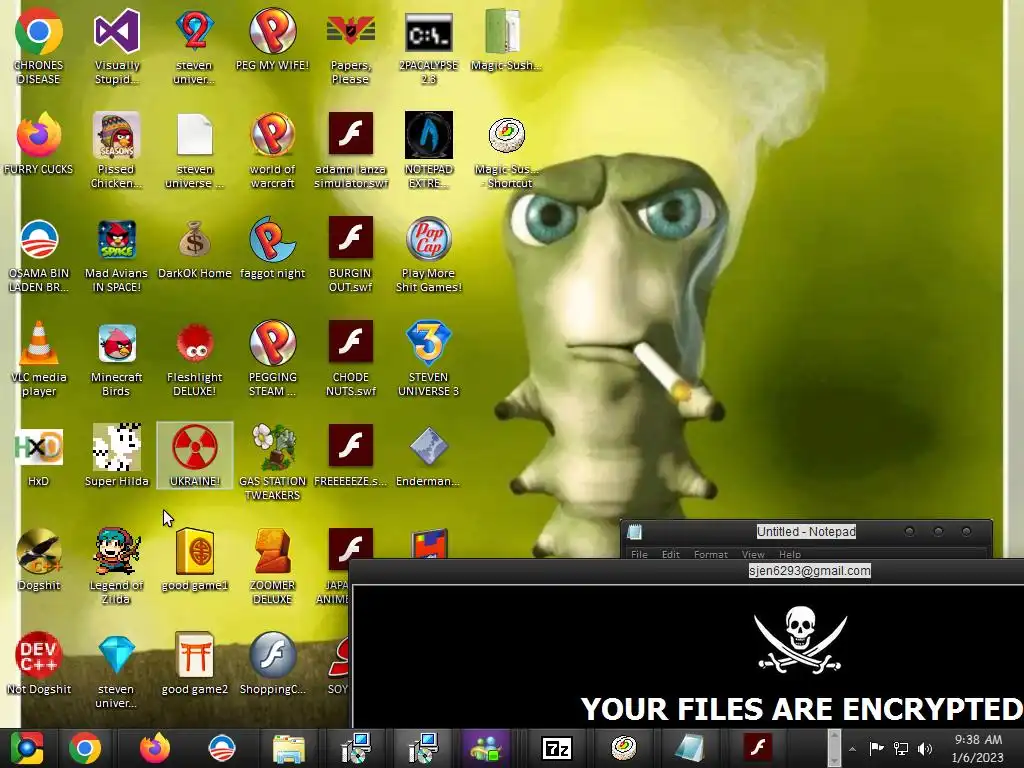Open the File menu in Notepad
This screenshot has width=1024, height=768.
[639, 554]
